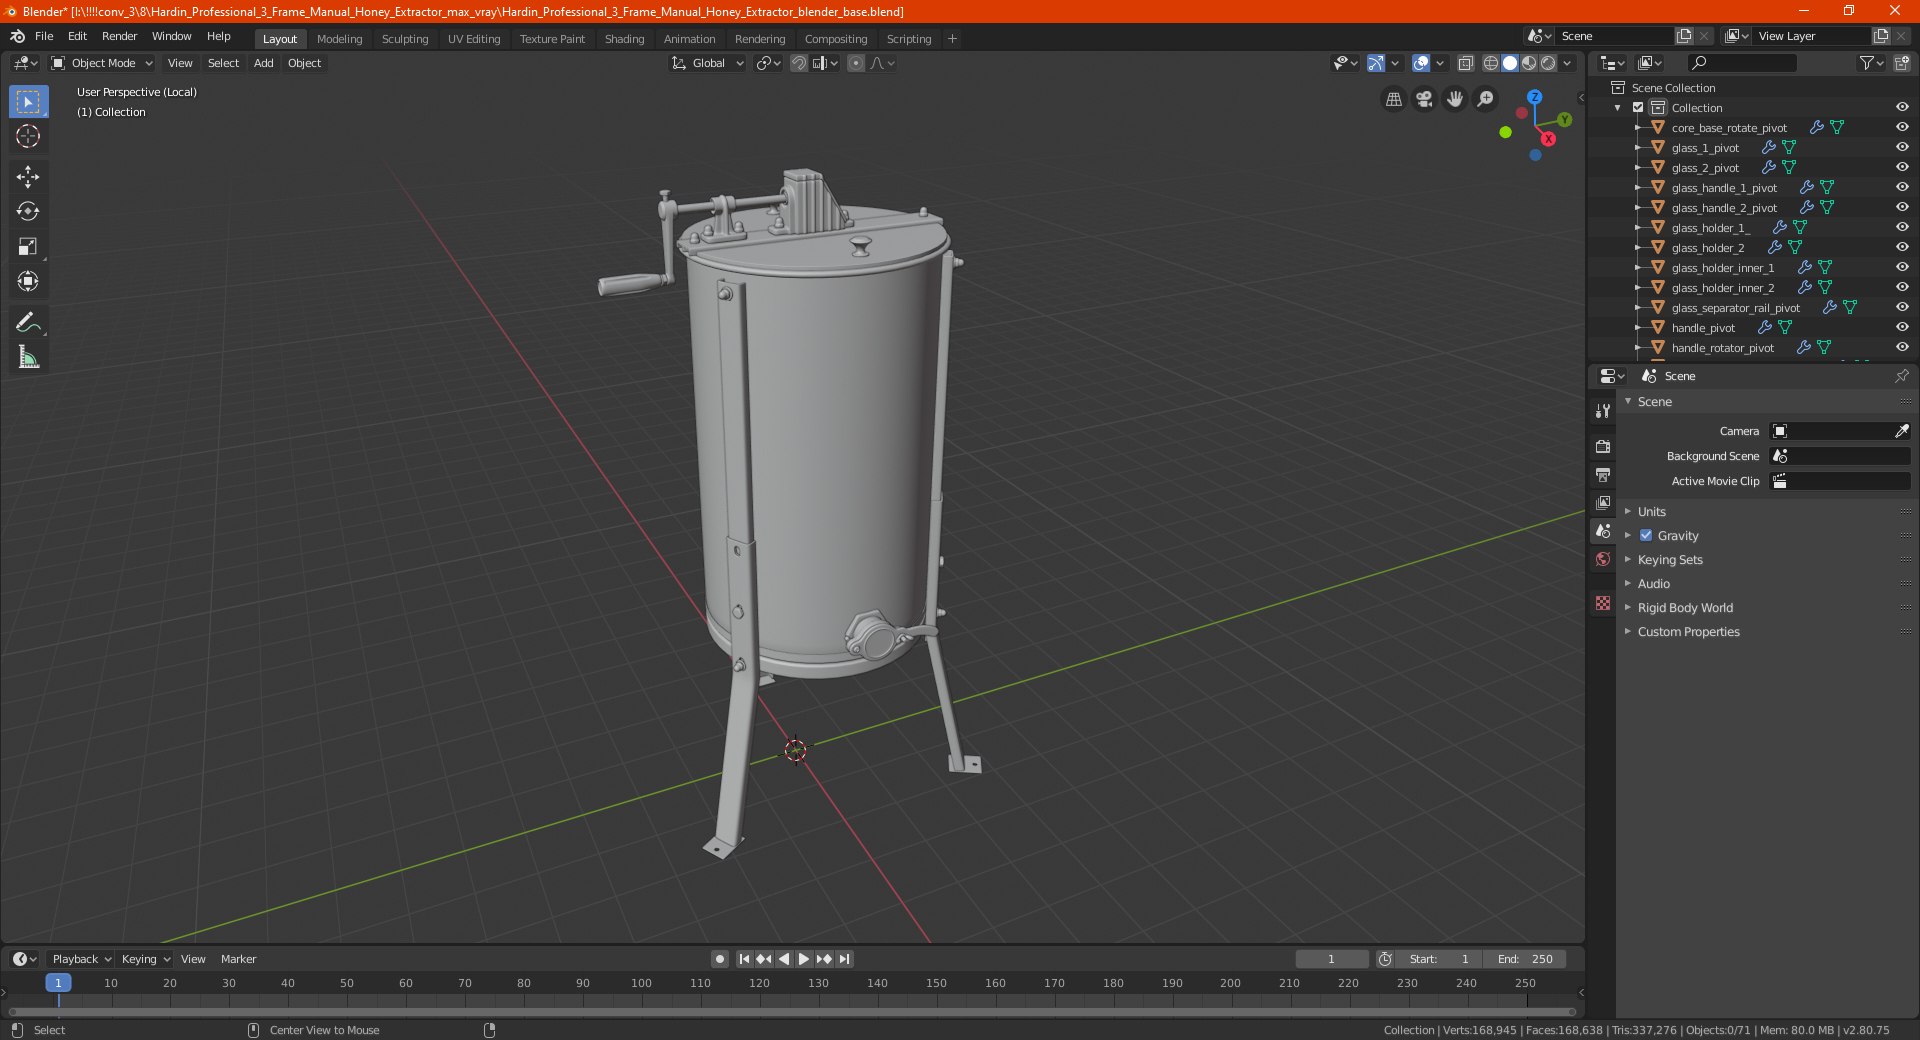Switch to material preview shading
Image resolution: width=1920 pixels, height=1040 pixels.
(1529, 63)
